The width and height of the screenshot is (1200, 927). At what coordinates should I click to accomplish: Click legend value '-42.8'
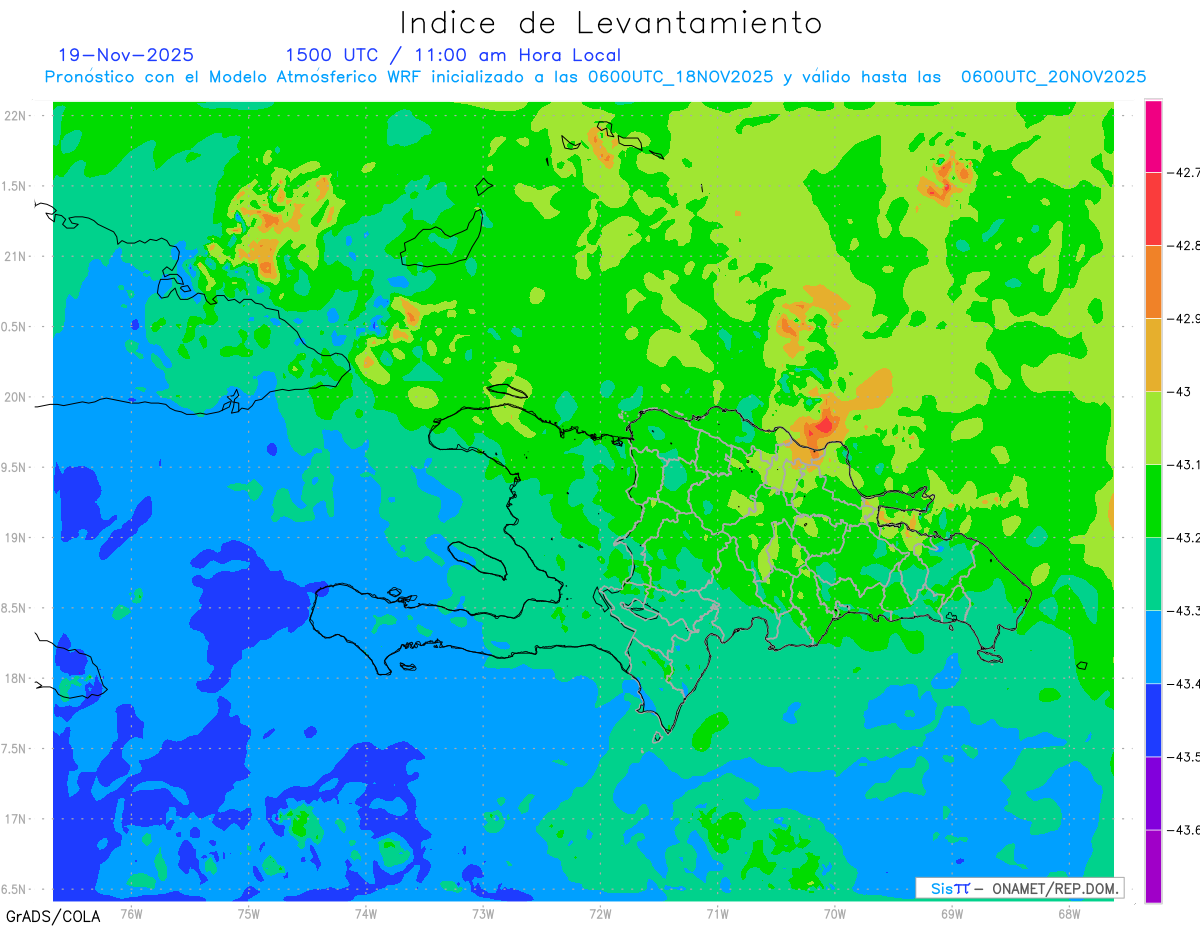[1186, 246]
